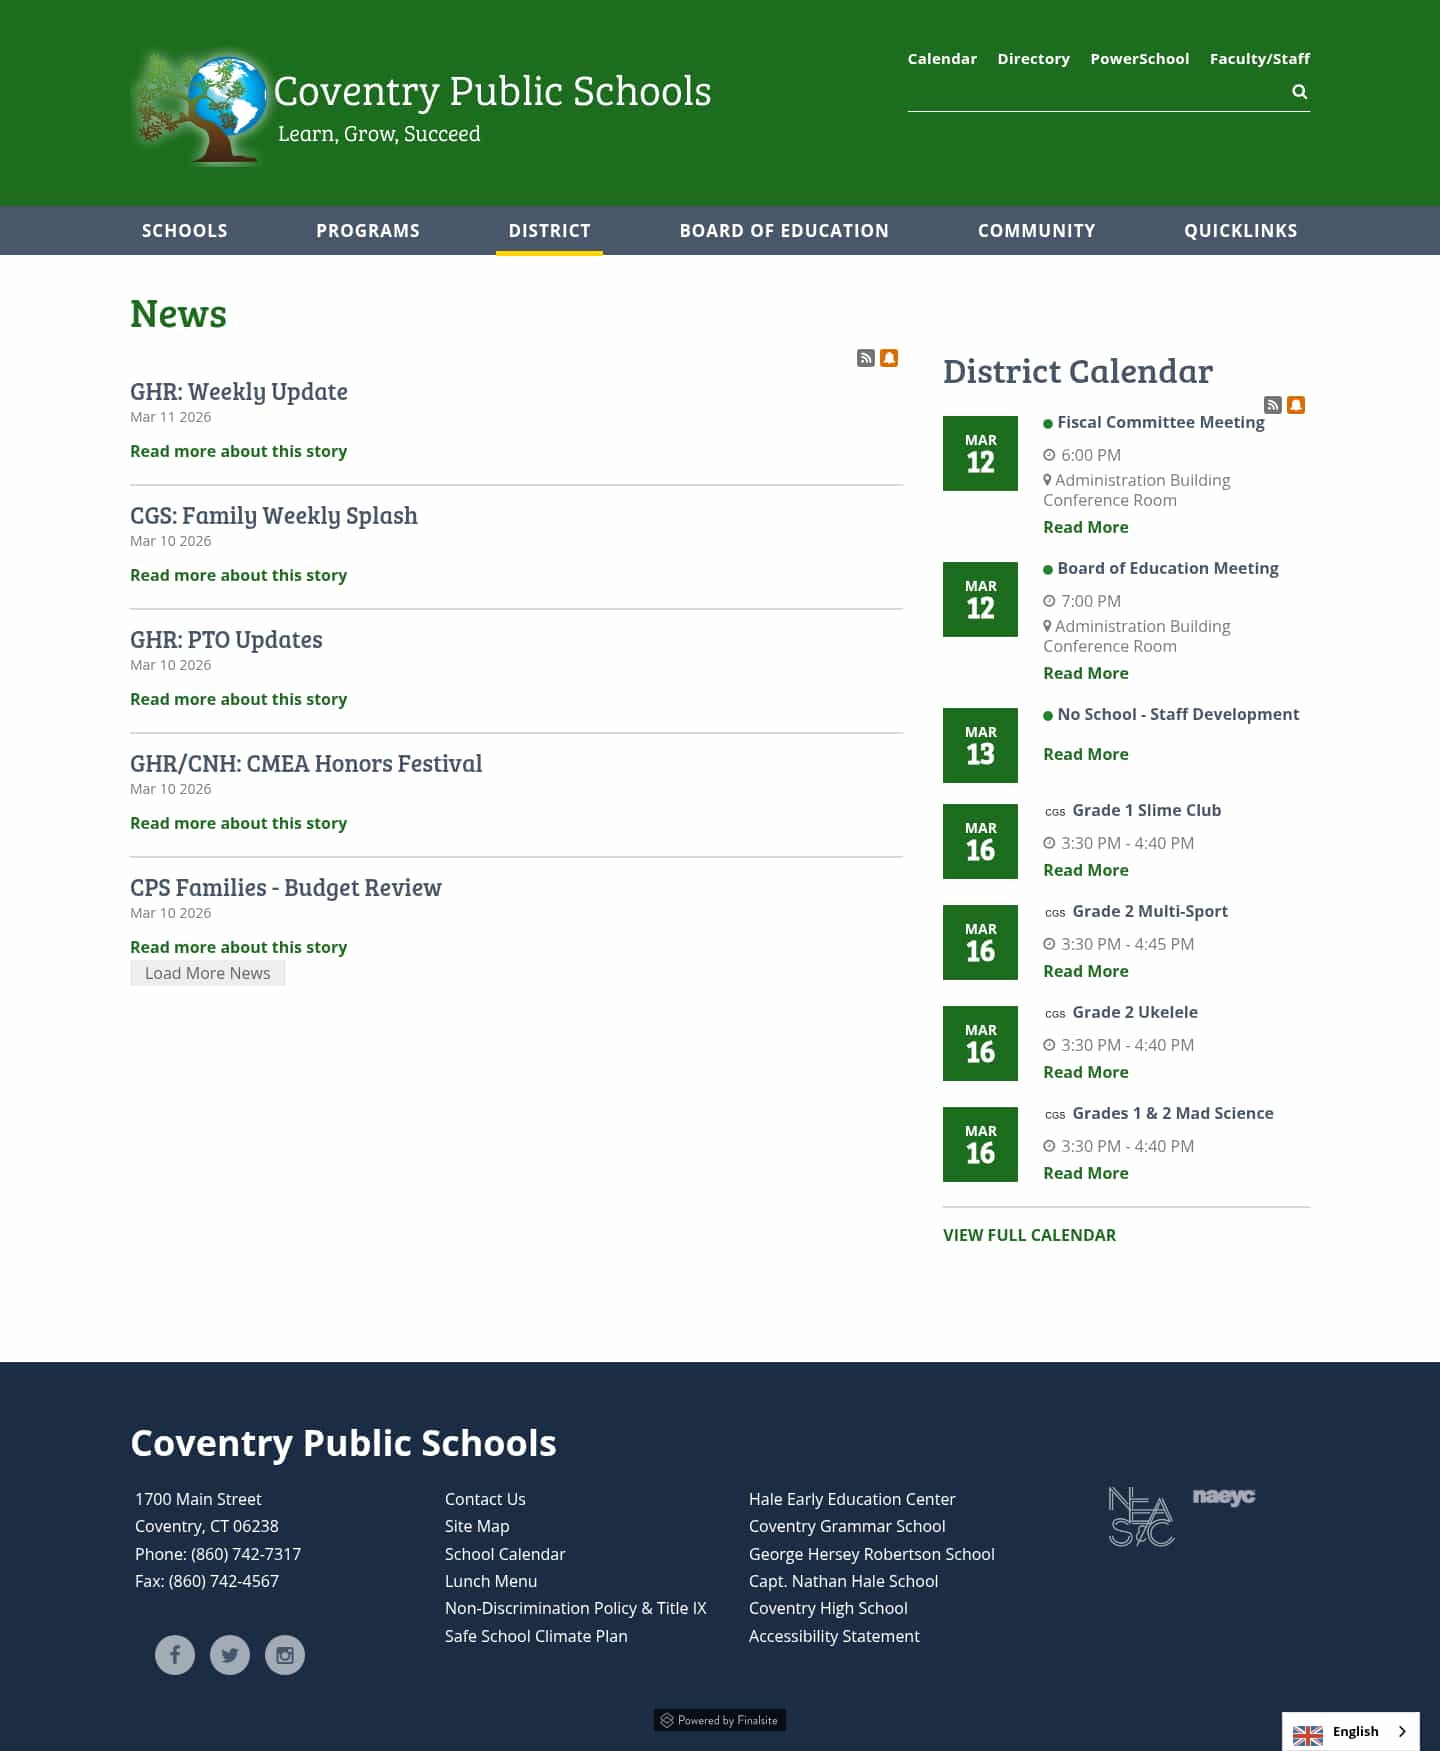Viewport: 1440px width, 1751px height.
Task: Open the Site Map footer link
Action: tap(477, 1526)
